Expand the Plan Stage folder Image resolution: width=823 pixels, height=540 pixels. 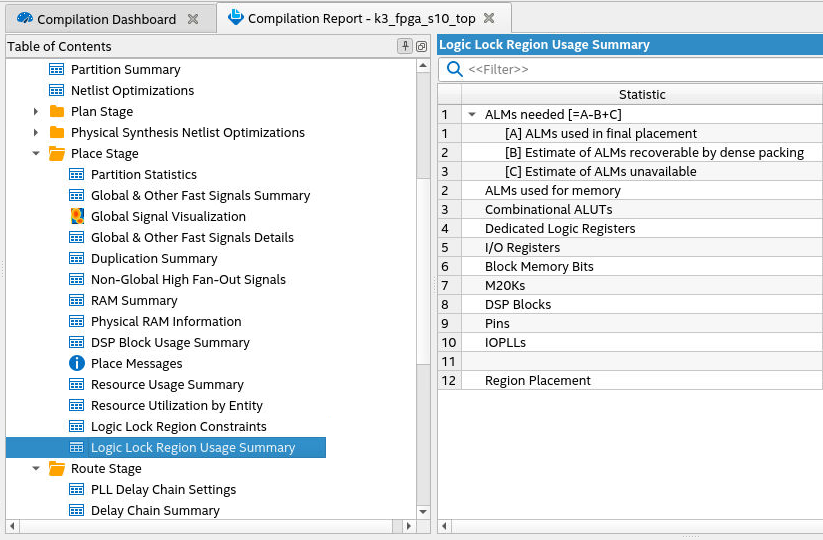(x=36, y=111)
